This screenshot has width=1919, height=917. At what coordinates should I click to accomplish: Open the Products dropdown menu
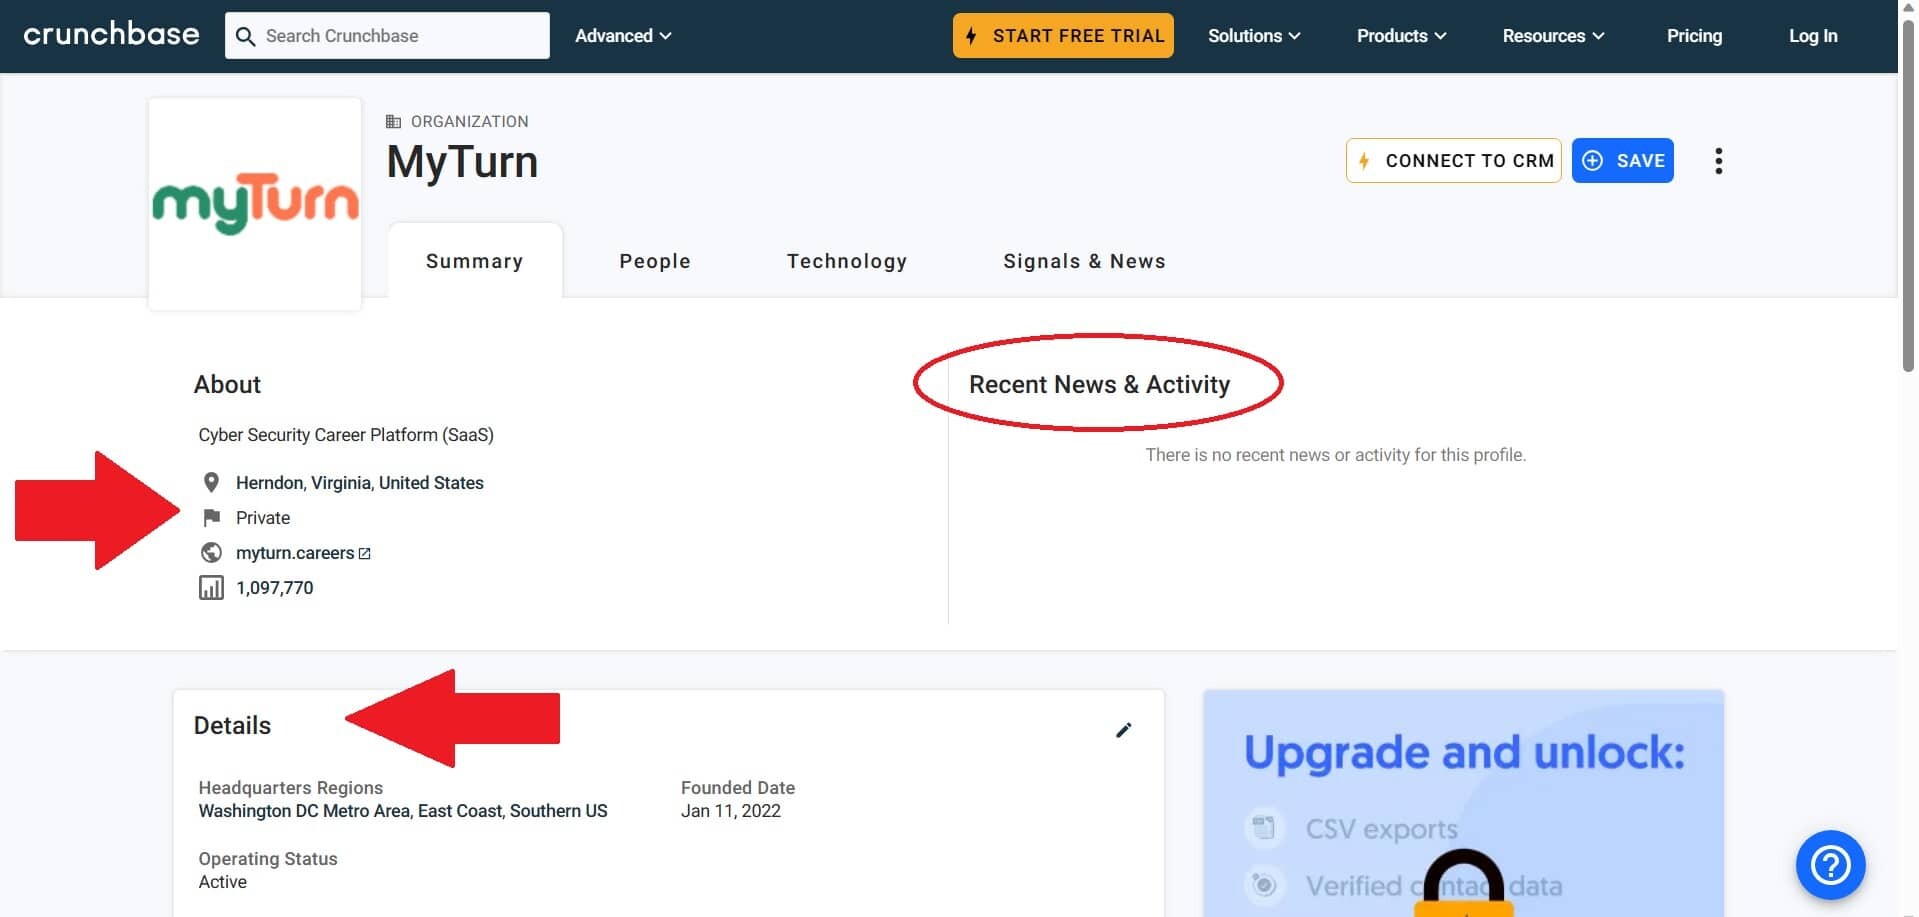coord(1400,35)
